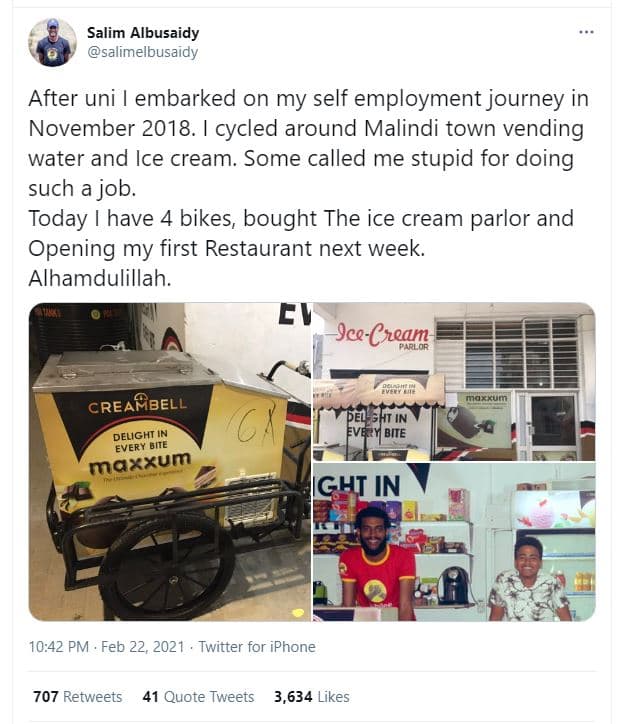Screen dimensions: 620x724
Task: Click the red Ice-Cream sign in photo
Action: [x=383, y=335]
